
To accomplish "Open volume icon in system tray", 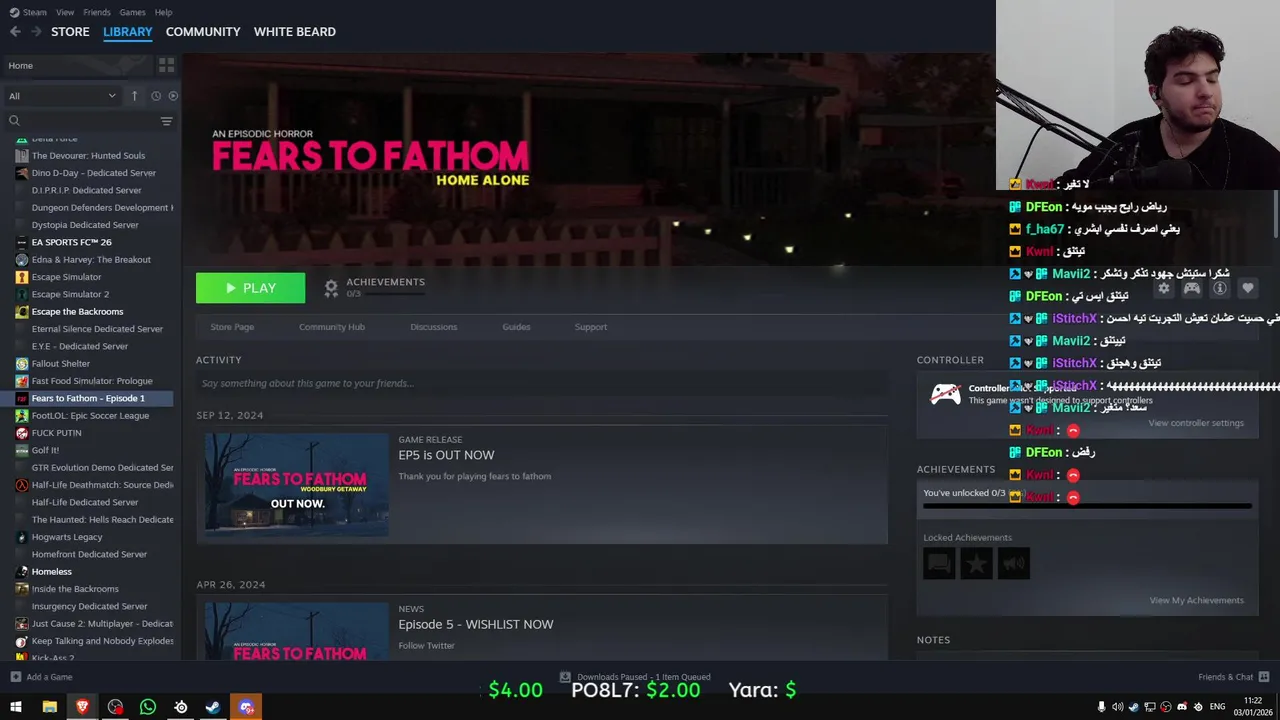I will [1117, 707].
